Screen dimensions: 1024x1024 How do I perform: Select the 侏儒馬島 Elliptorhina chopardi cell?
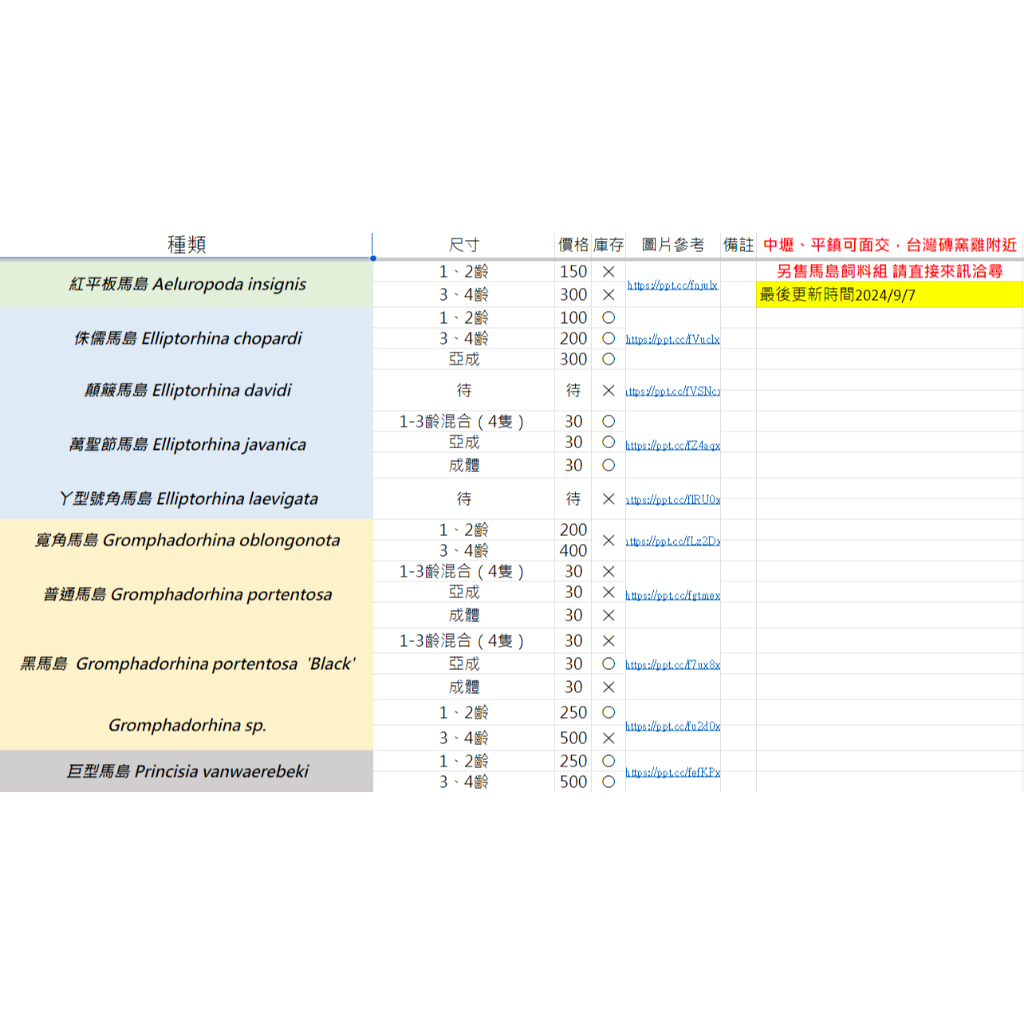(x=187, y=338)
